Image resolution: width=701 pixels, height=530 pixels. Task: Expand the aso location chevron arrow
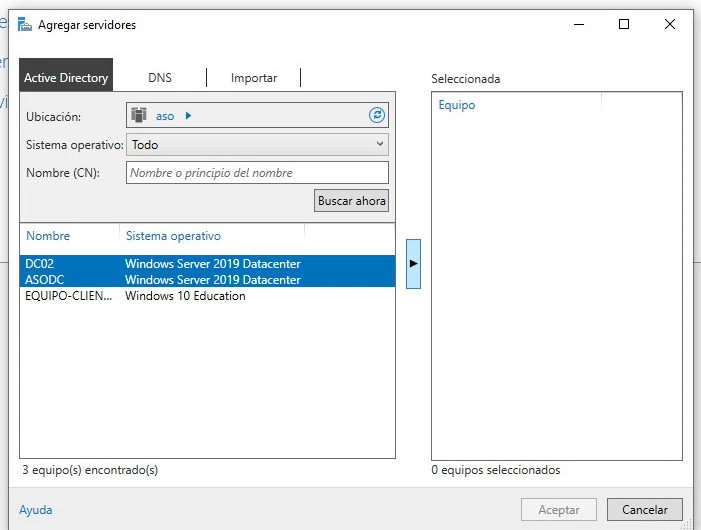(188, 116)
